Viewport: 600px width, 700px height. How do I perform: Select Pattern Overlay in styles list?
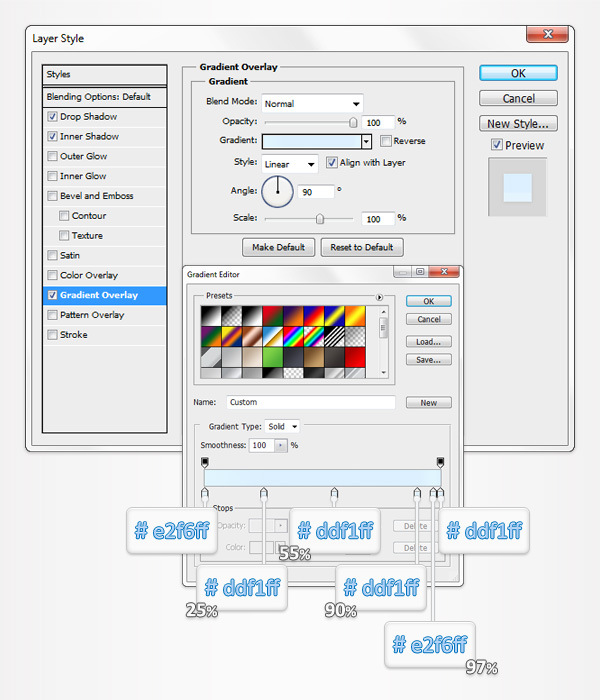[x=92, y=315]
